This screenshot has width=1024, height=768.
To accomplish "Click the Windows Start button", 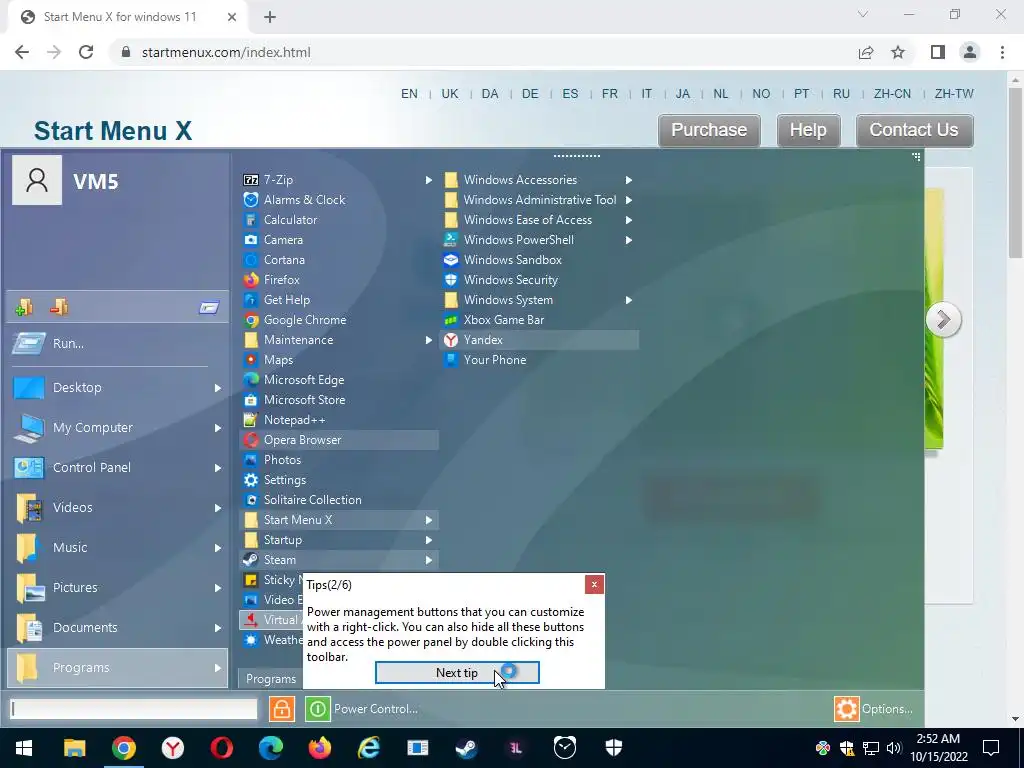I will (24, 748).
